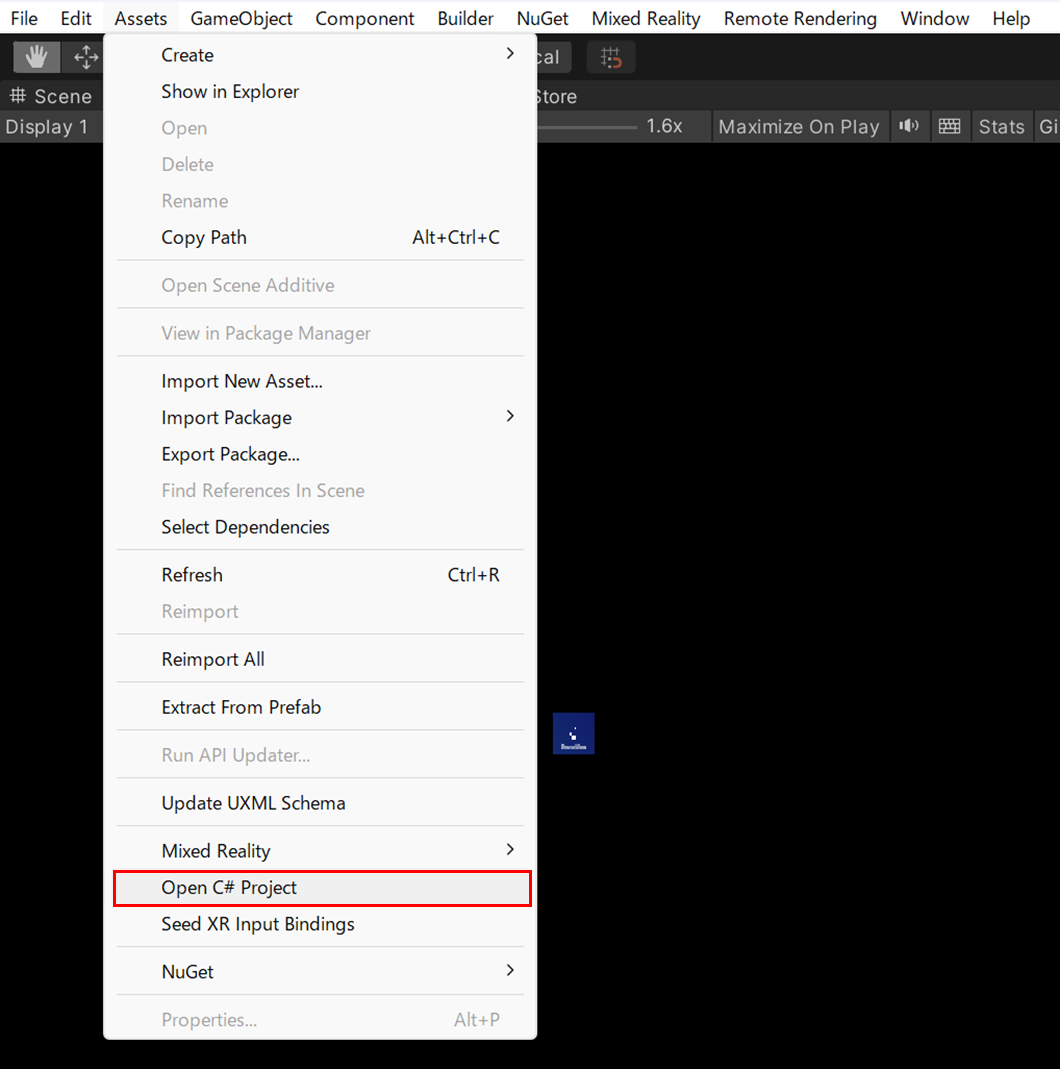The height and width of the screenshot is (1069, 1060).
Task: Adjust the Game view scale slider
Action: coord(588,127)
